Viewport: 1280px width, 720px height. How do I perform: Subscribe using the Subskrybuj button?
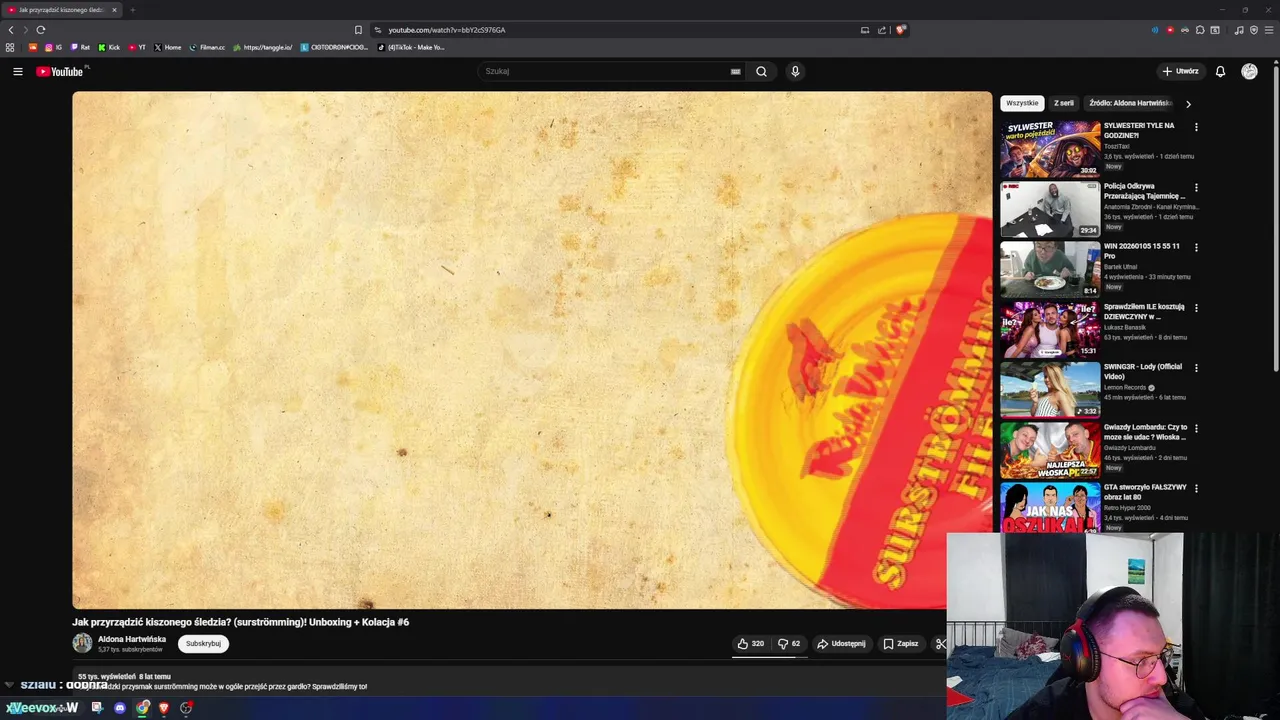coord(203,644)
